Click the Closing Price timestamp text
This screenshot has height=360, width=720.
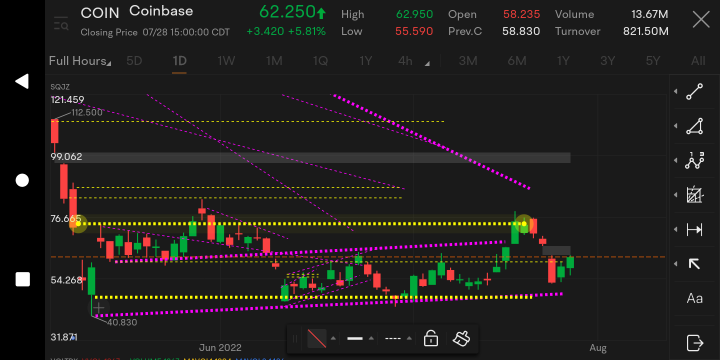click(155, 33)
